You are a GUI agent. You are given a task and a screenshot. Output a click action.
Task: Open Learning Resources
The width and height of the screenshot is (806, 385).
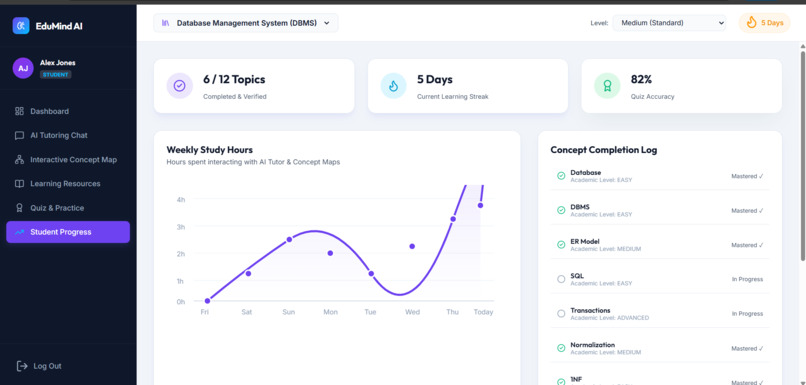pos(68,184)
